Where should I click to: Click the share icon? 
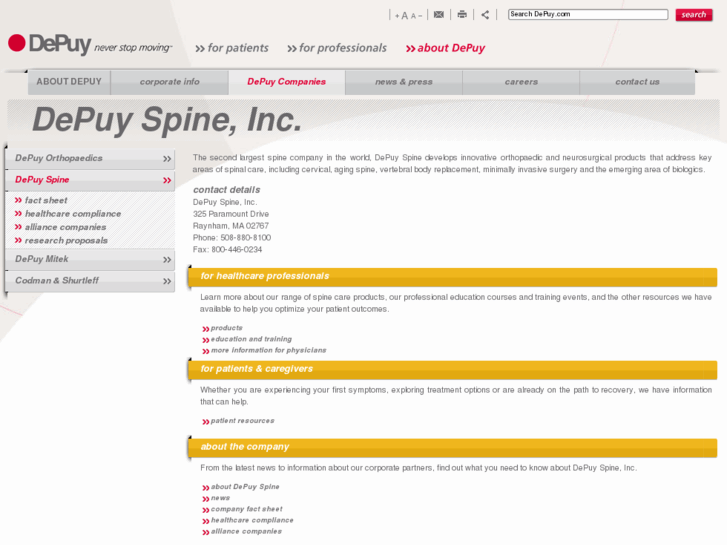pyautogui.click(x=485, y=15)
